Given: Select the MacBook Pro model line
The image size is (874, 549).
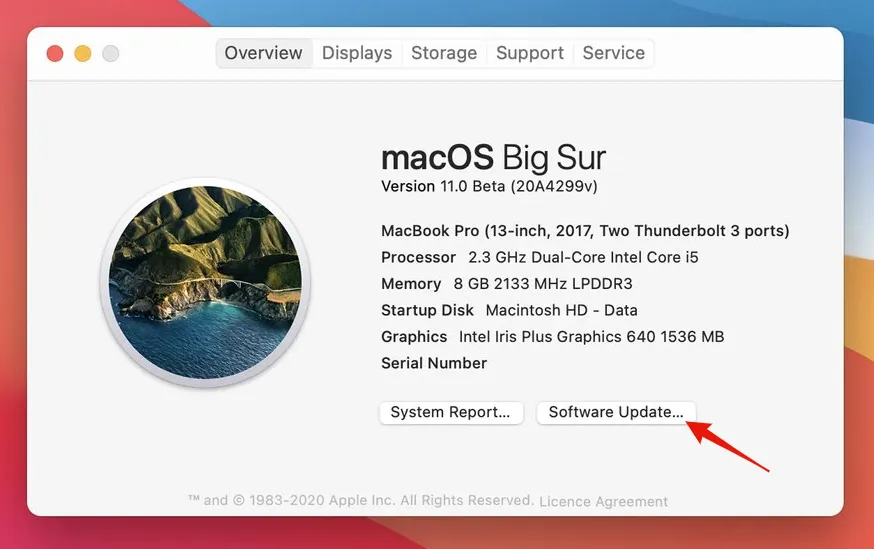Looking at the screenshot, I should click(x=585, y=231).
